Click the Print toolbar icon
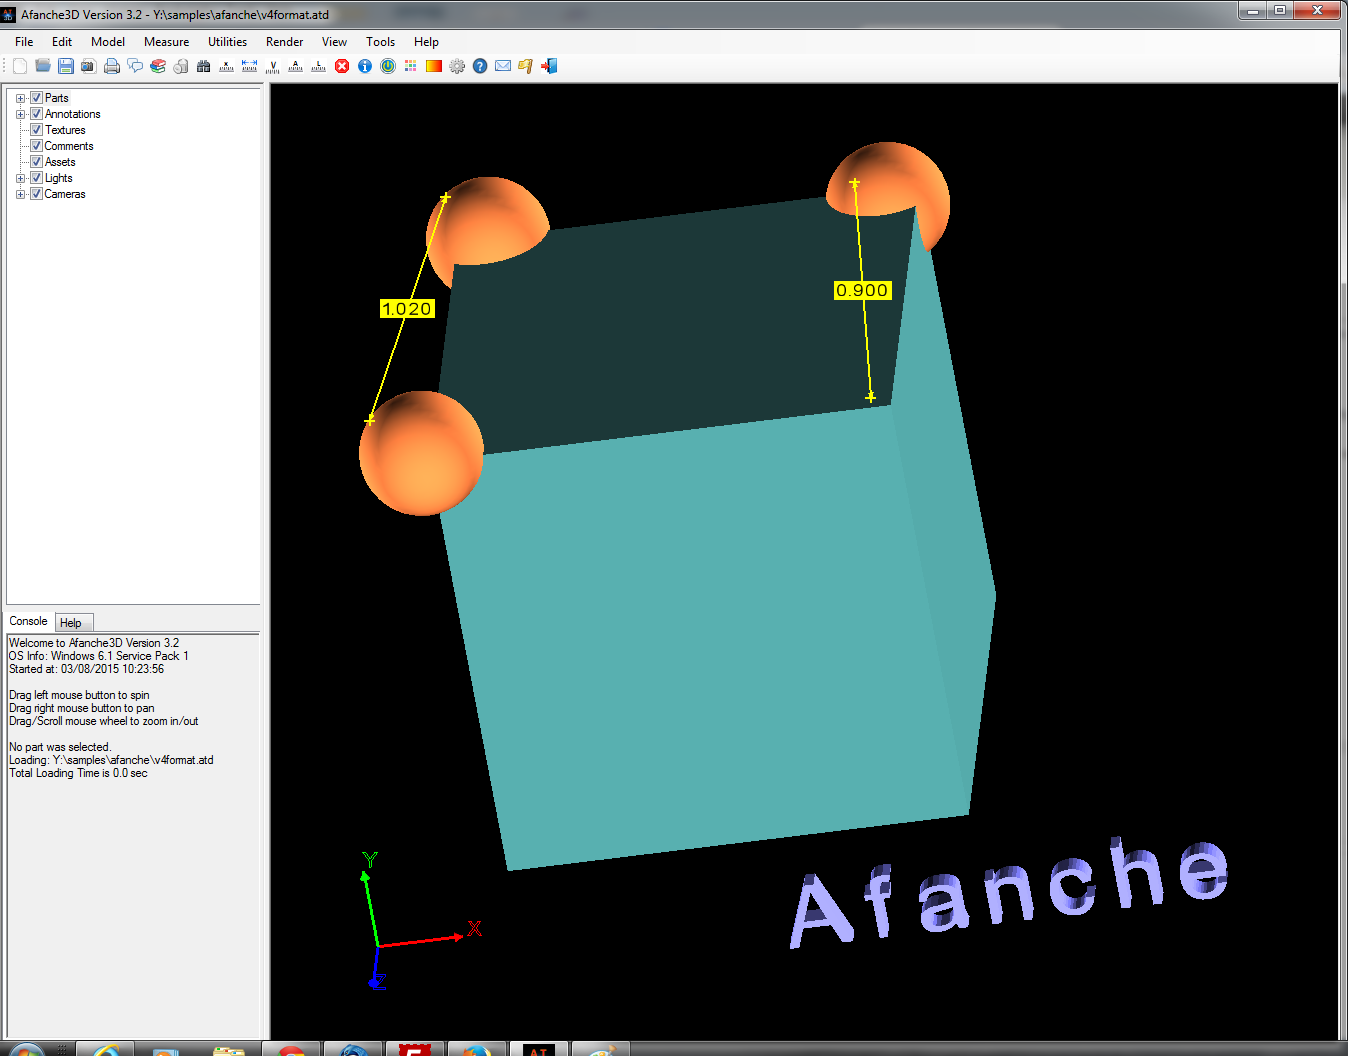The height and width of the screenshot is (1056, 1348). pos(112,66)
